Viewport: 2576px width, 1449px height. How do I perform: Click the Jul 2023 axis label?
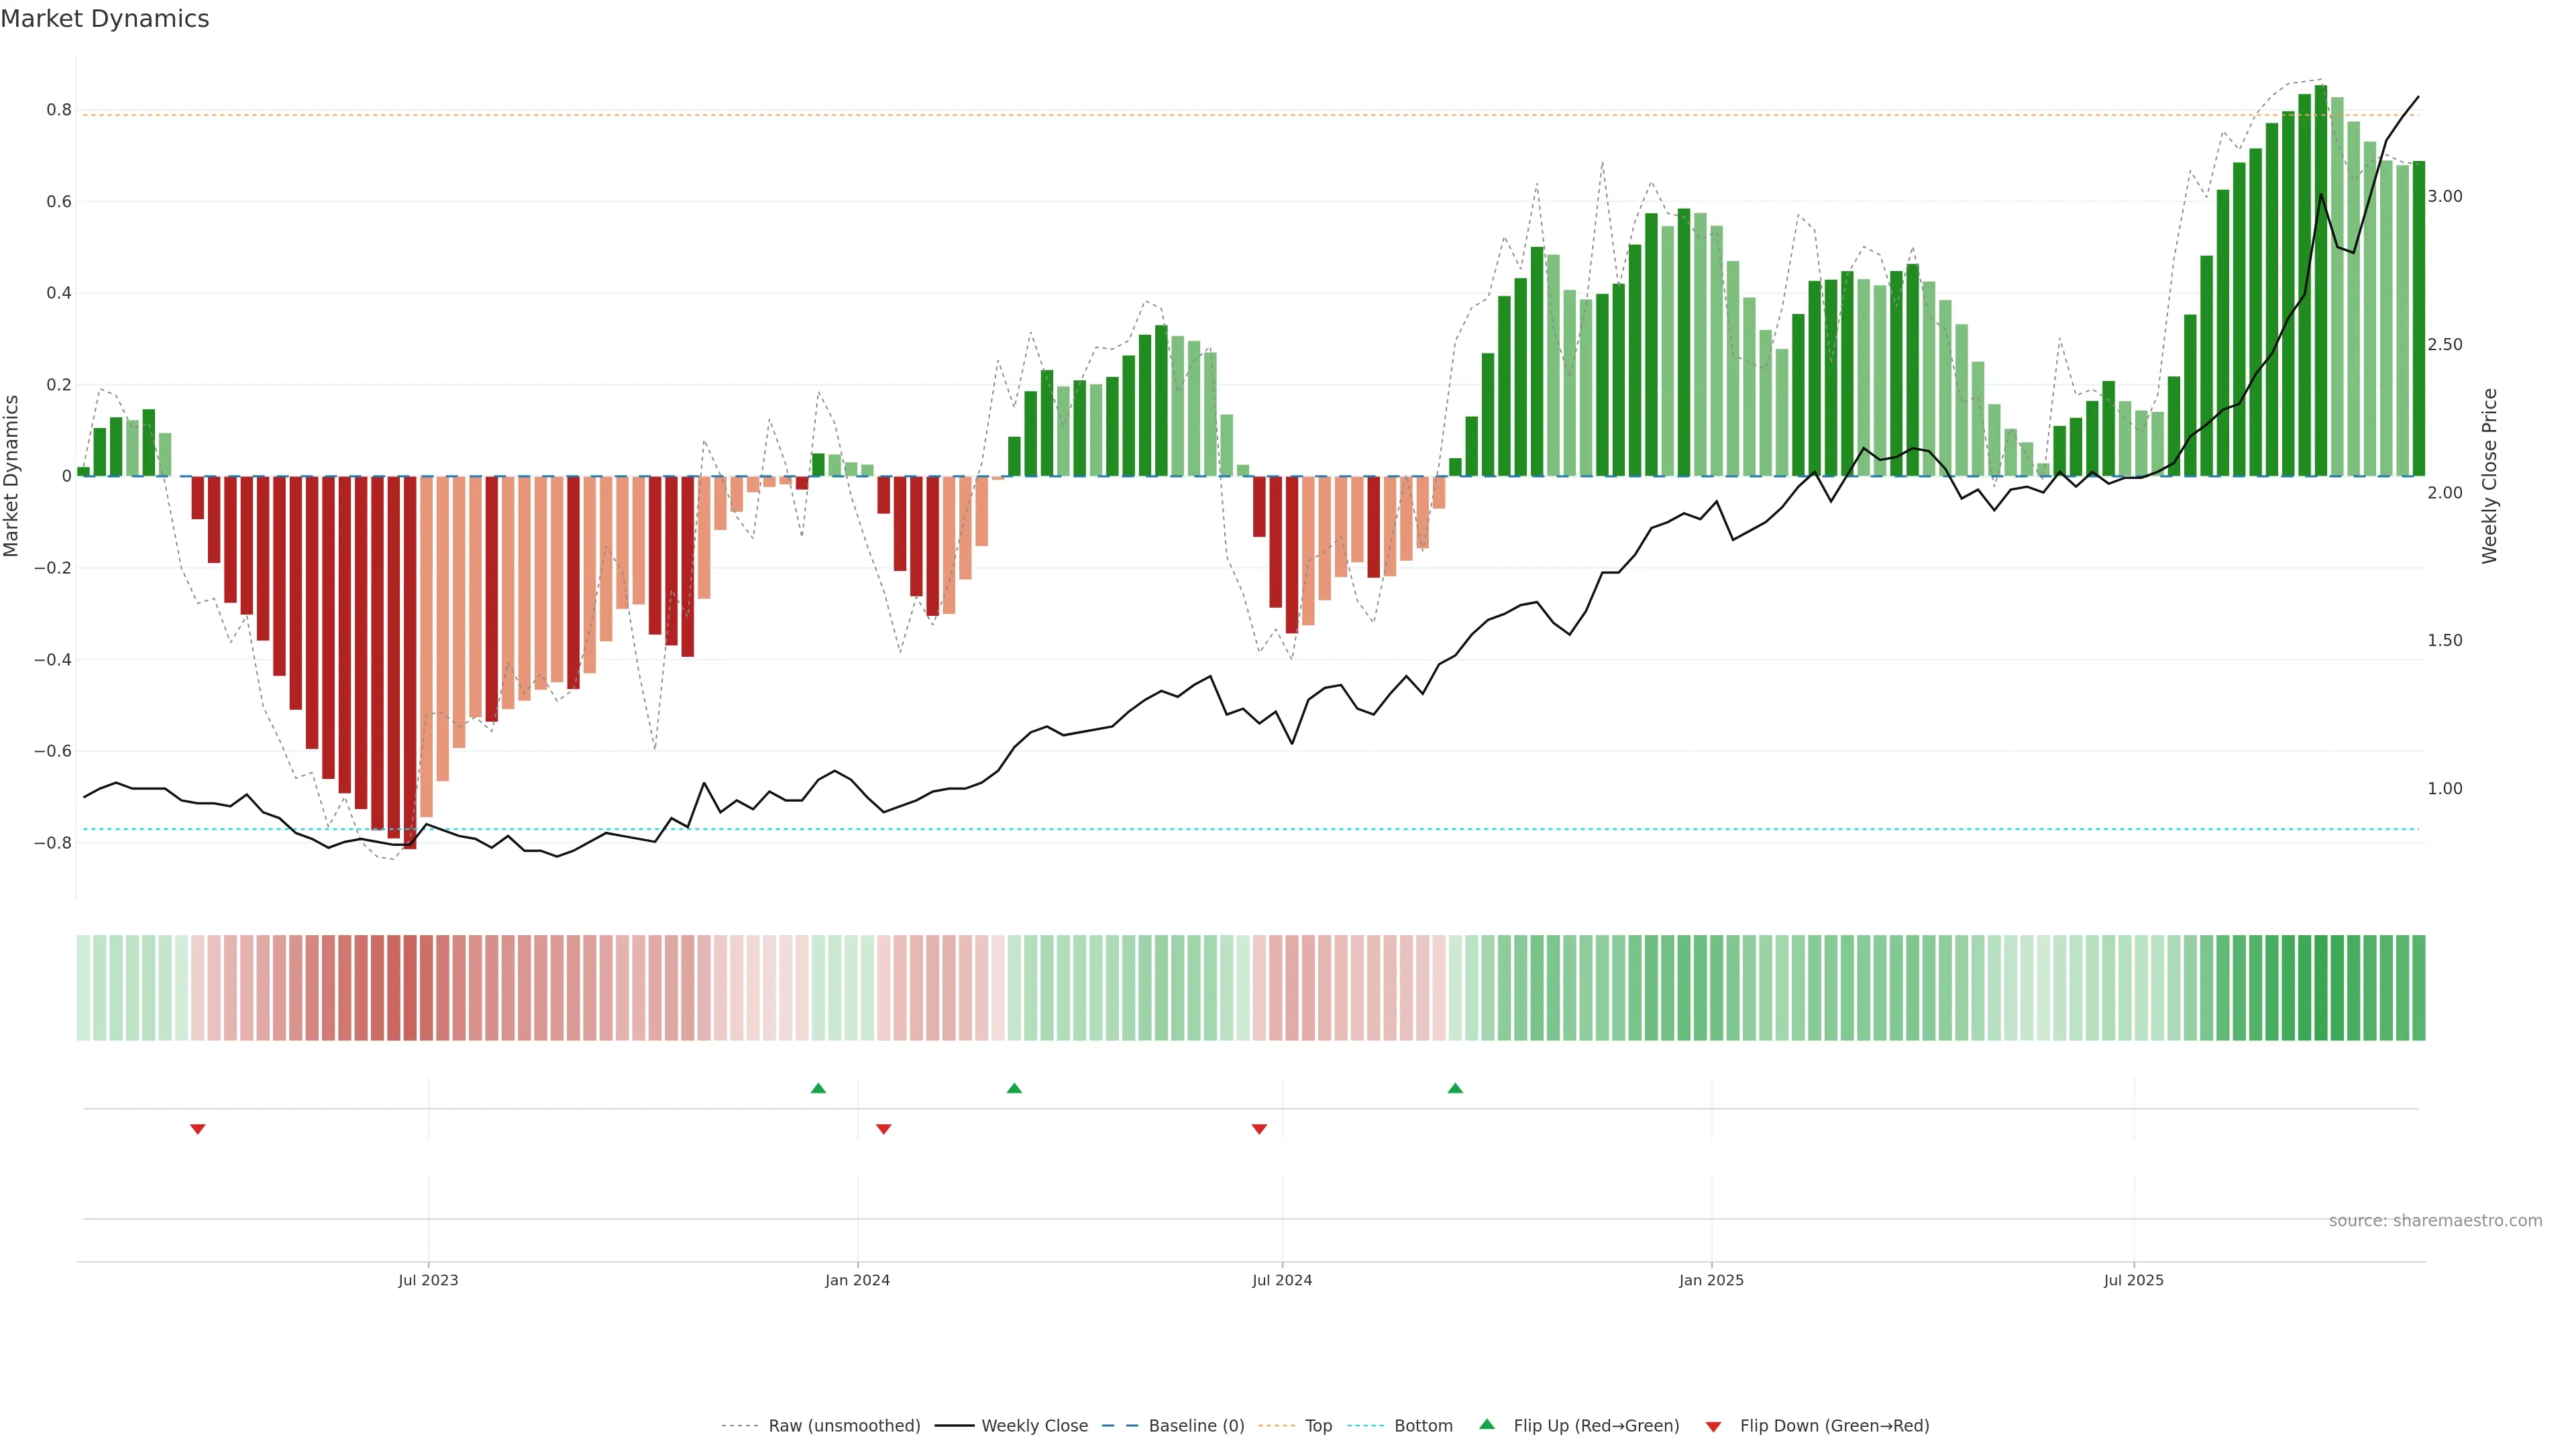click(x=428, y=1280)
